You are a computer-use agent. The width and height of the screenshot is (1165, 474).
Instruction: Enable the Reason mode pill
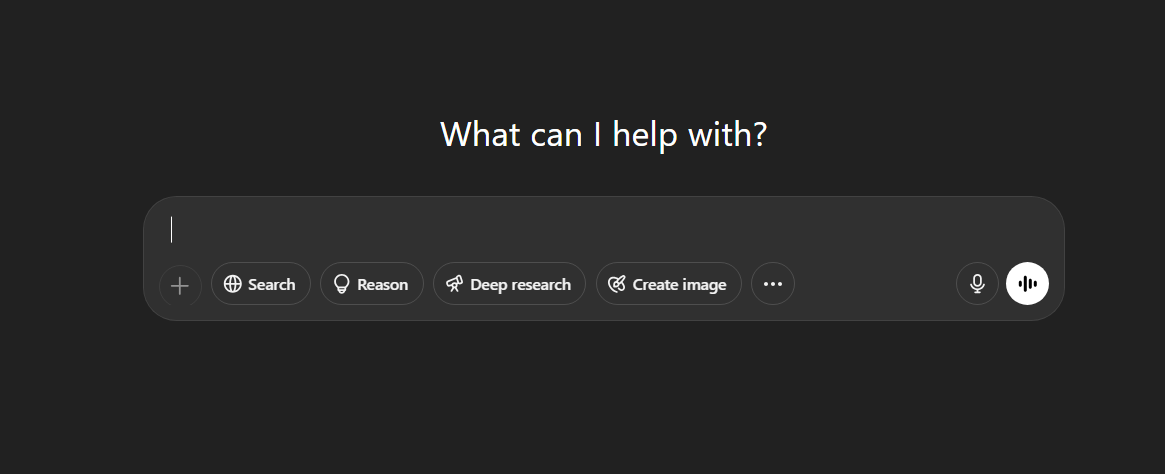372,284
